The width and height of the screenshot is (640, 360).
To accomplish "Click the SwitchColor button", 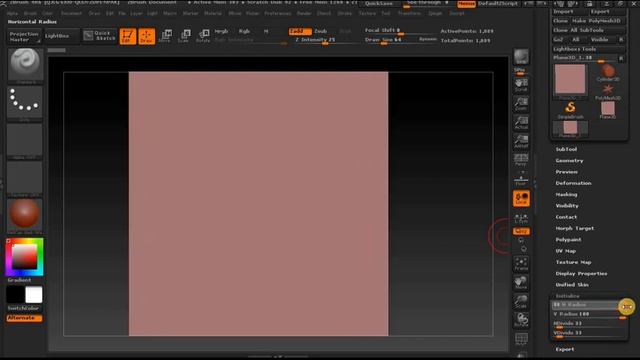I will pos(23,308).
